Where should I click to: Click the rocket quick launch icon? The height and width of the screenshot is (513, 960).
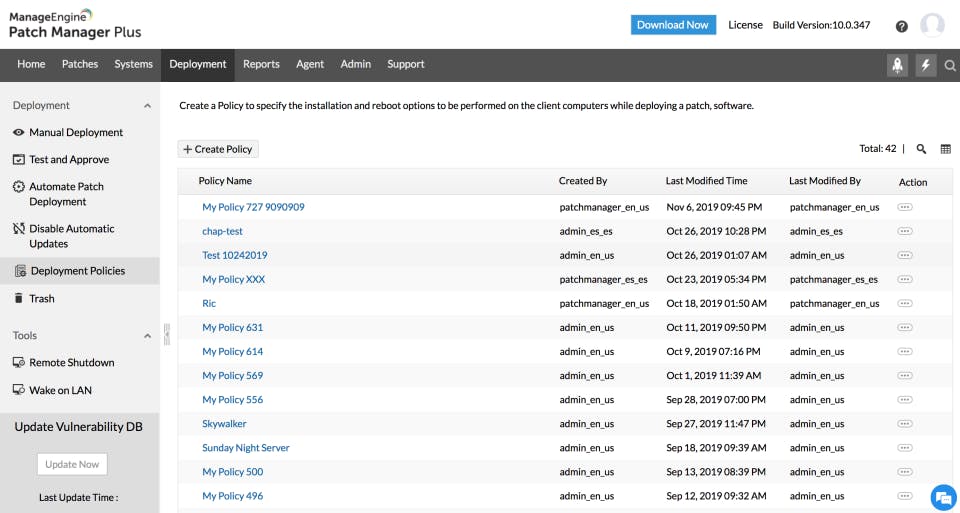(x=897, y=65)
